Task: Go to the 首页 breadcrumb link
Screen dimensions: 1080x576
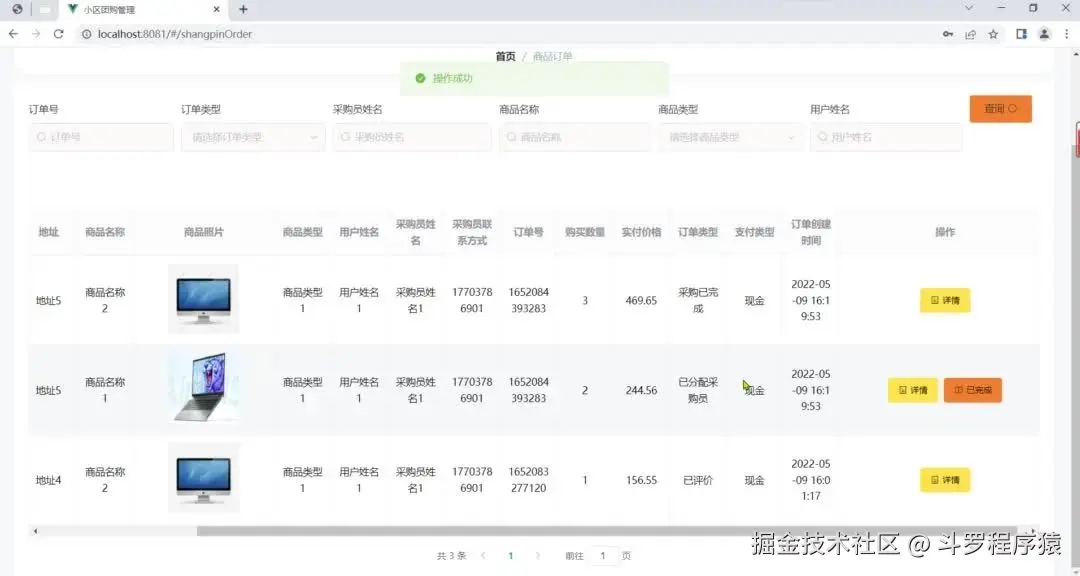Action: [x=506, y=56]
